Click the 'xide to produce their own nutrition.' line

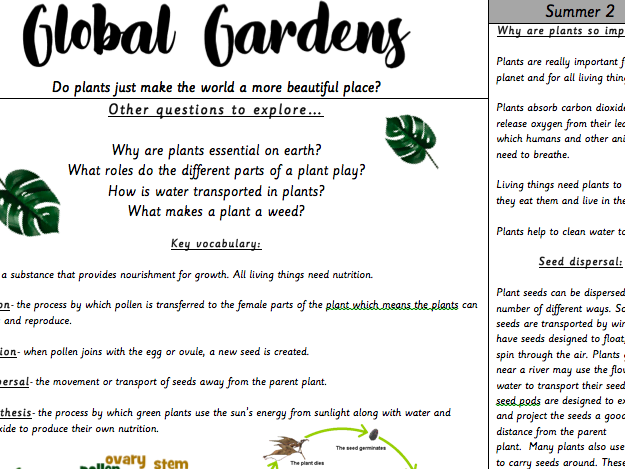[79, 429]
